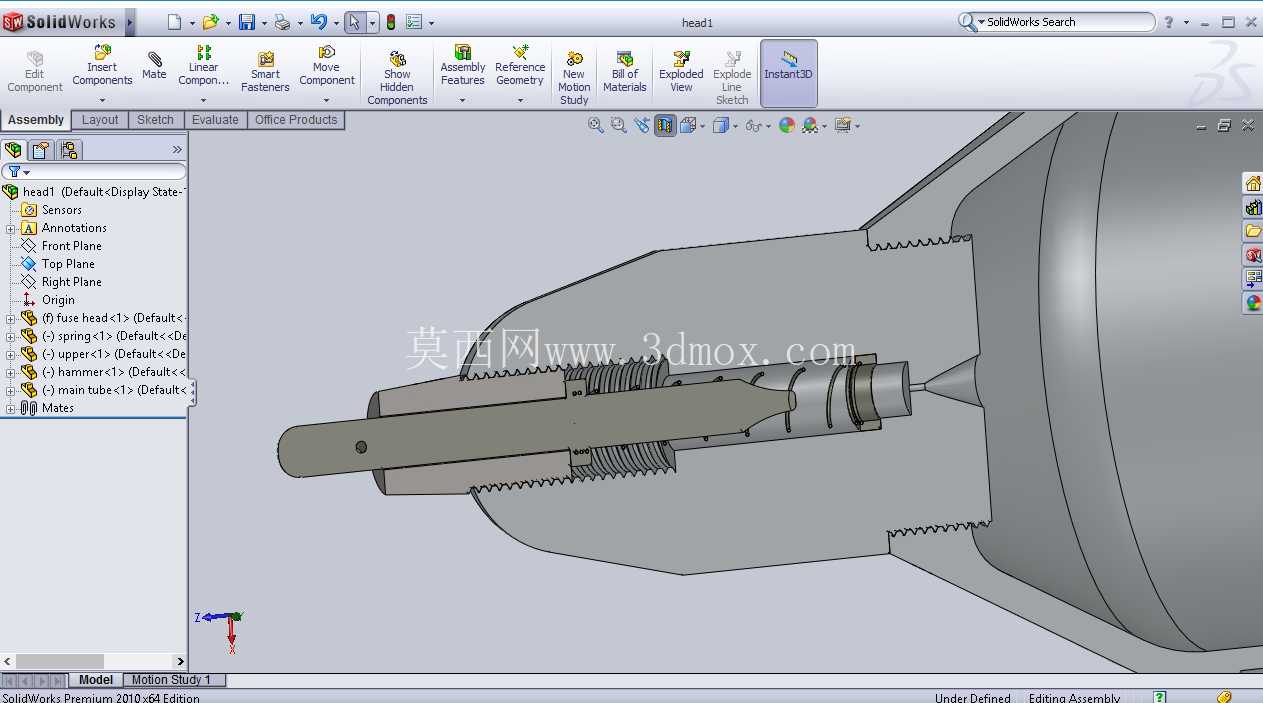Viewport: 1263px width, 703px height.
Task: Select the Origin item
Action: click(48, 300)
